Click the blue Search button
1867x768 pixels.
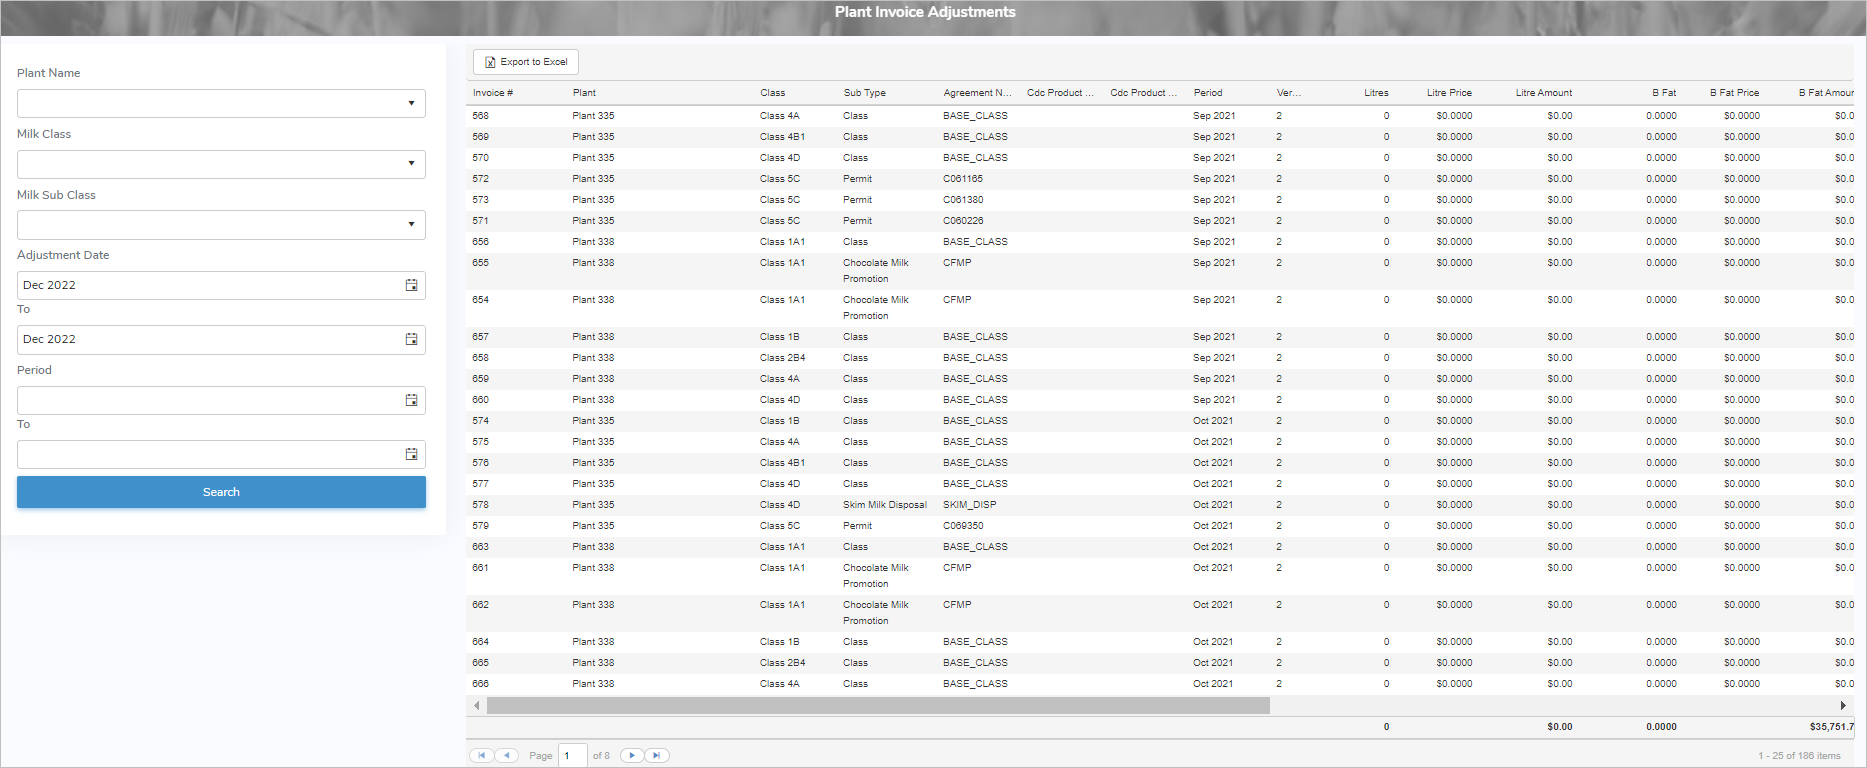pyautogui.click(x=221, y=492)
